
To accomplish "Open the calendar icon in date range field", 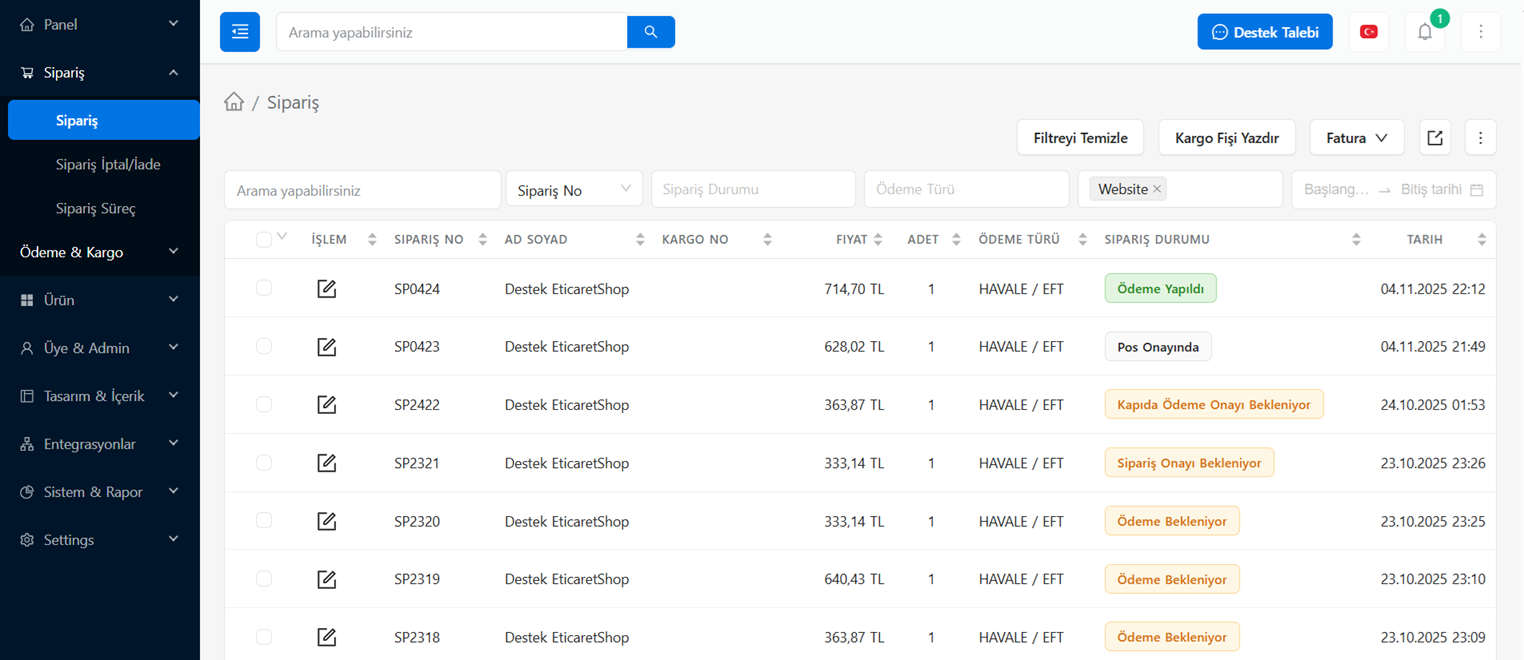I will tap(1477, 190).
